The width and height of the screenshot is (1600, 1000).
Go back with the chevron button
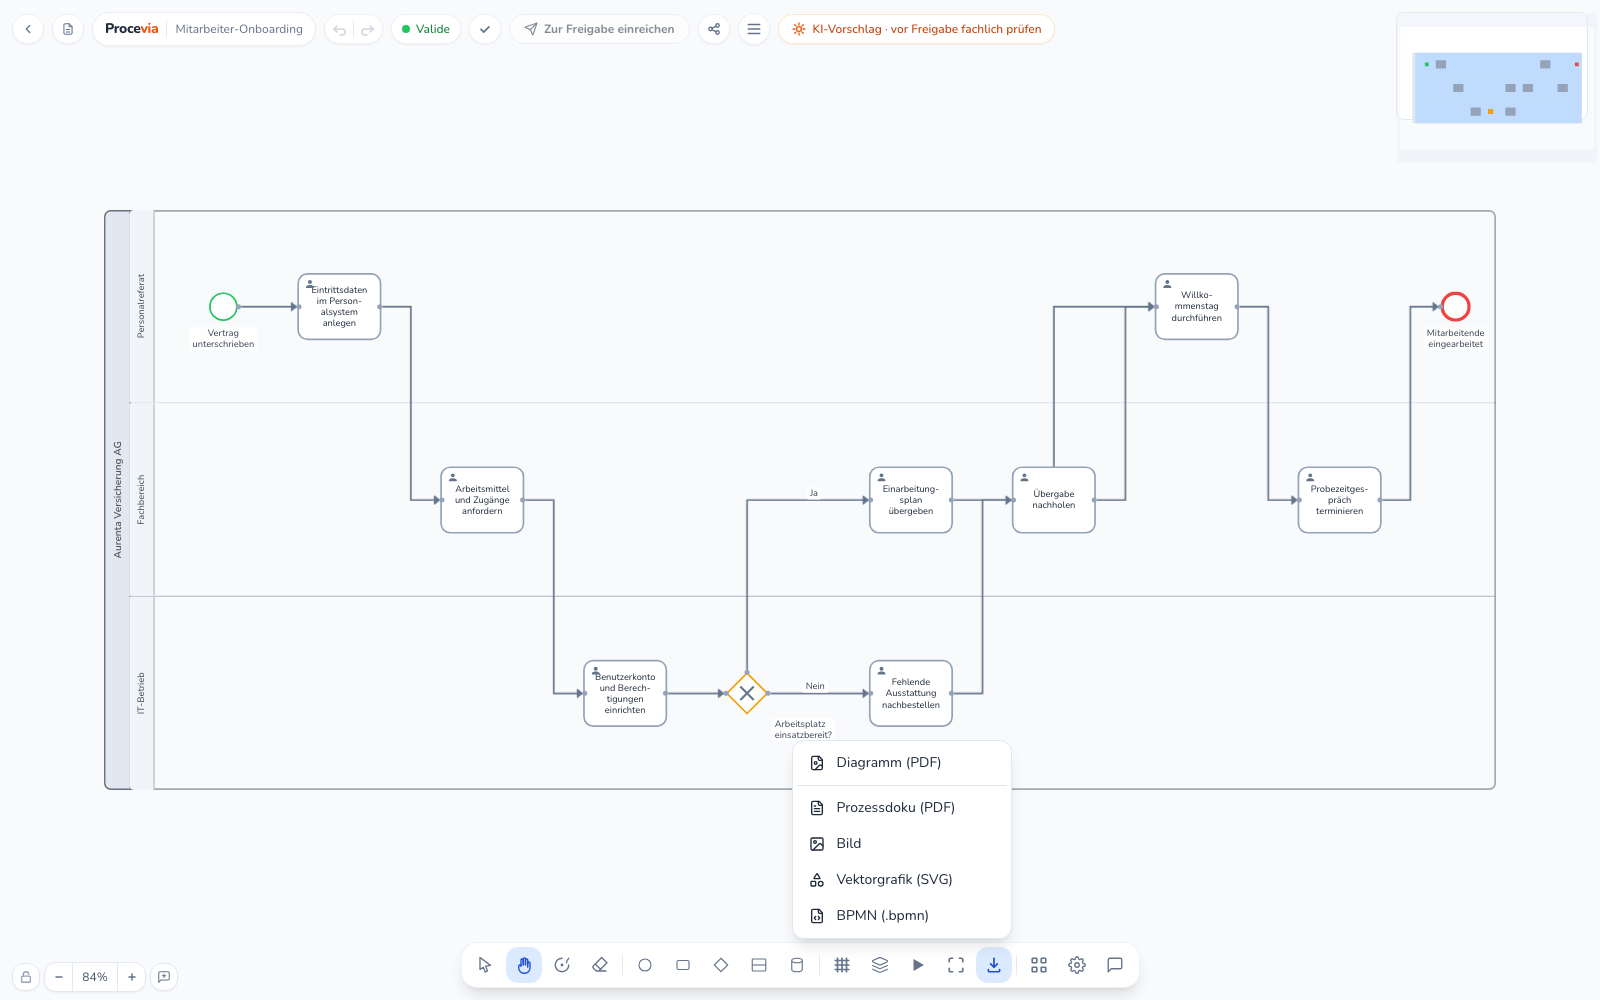pyautogui.click(x=28, y=29)
